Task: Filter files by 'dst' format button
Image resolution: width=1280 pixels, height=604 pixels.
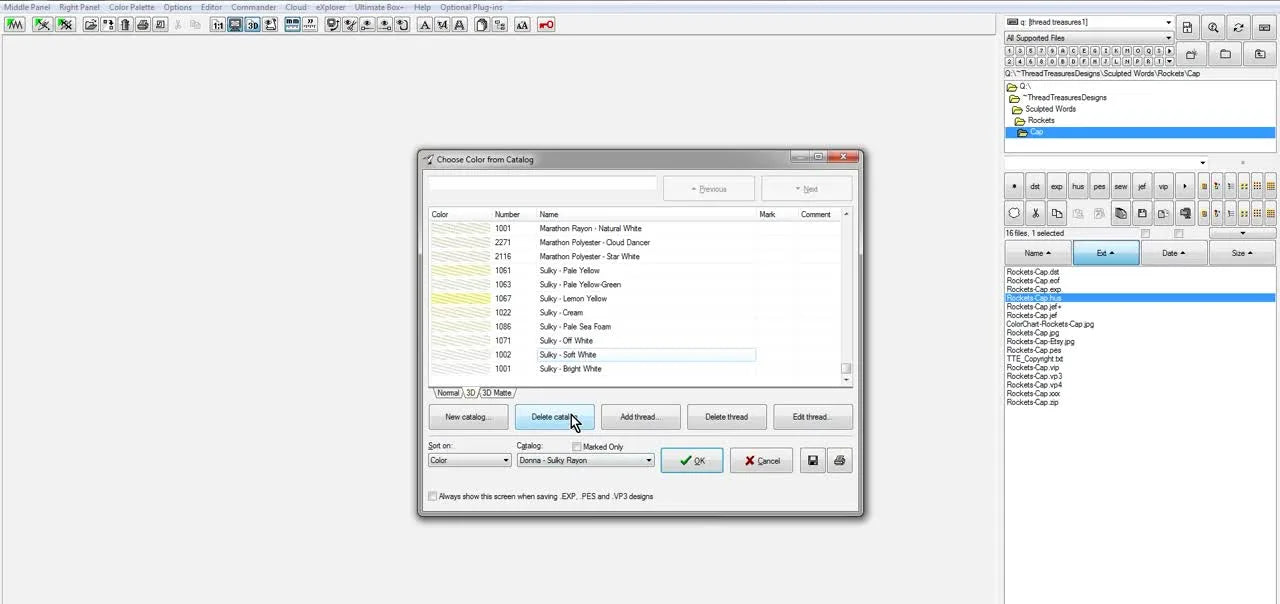Action: coord(1035,186)
